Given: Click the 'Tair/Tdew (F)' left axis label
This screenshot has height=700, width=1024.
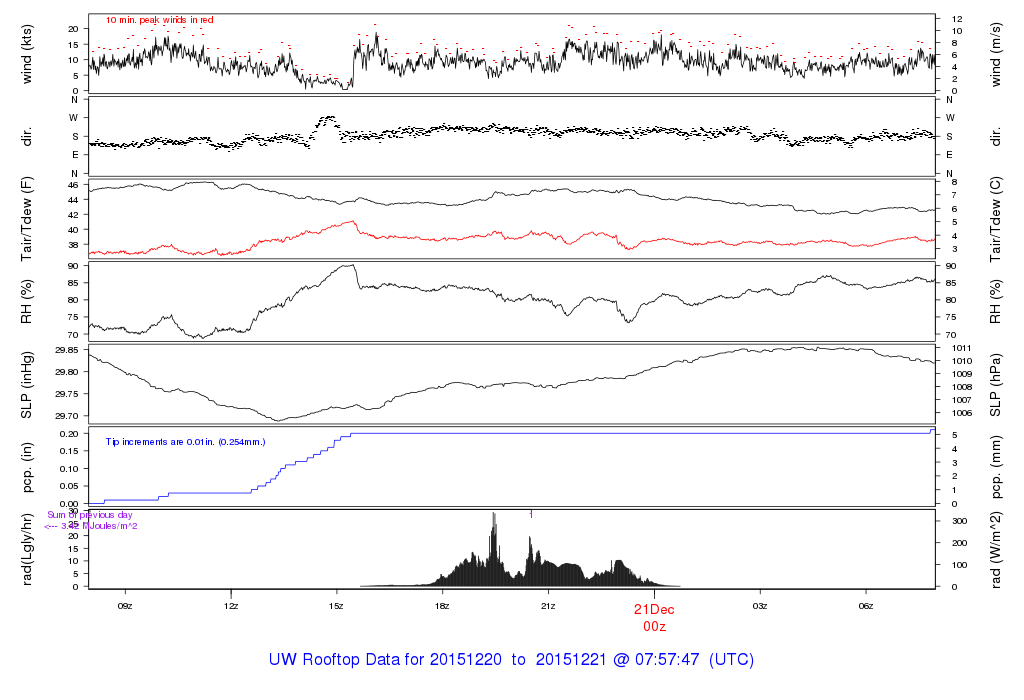Looking at the screenshot, I should point(27,219).
